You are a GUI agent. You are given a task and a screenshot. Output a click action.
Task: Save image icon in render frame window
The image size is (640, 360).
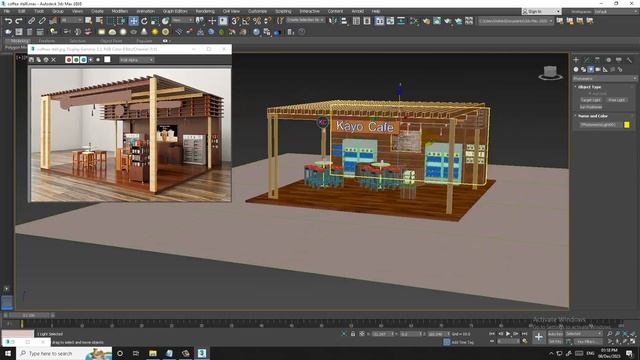coord(31,60)
